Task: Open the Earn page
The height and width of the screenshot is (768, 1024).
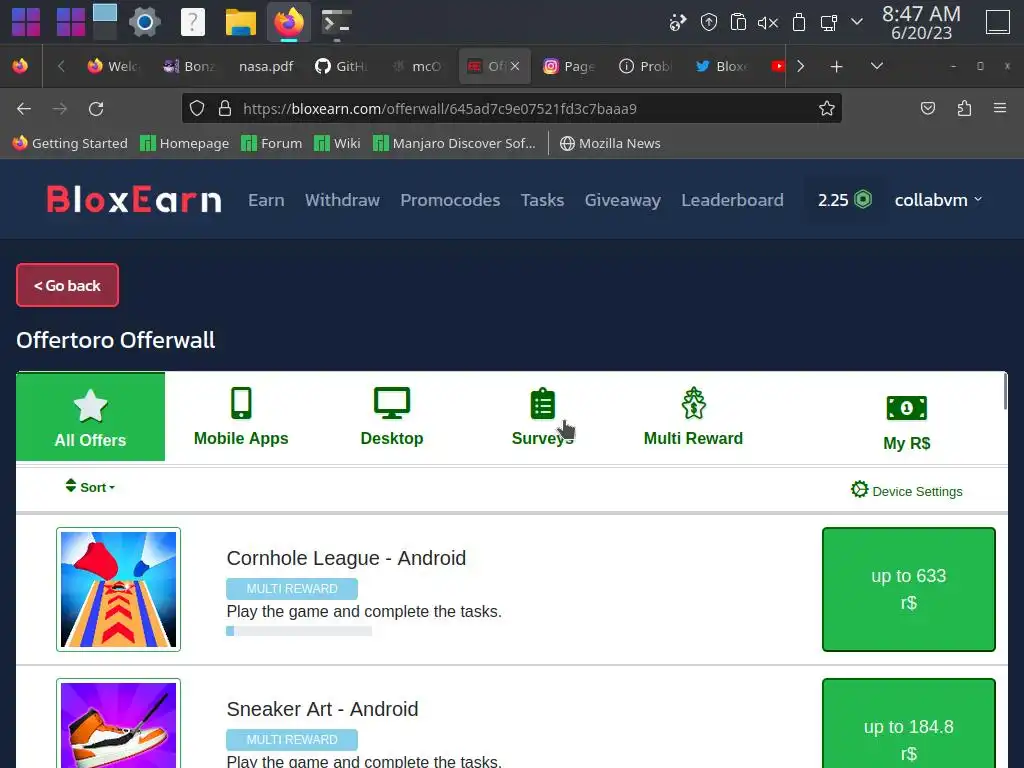Action: click(266, 200)
